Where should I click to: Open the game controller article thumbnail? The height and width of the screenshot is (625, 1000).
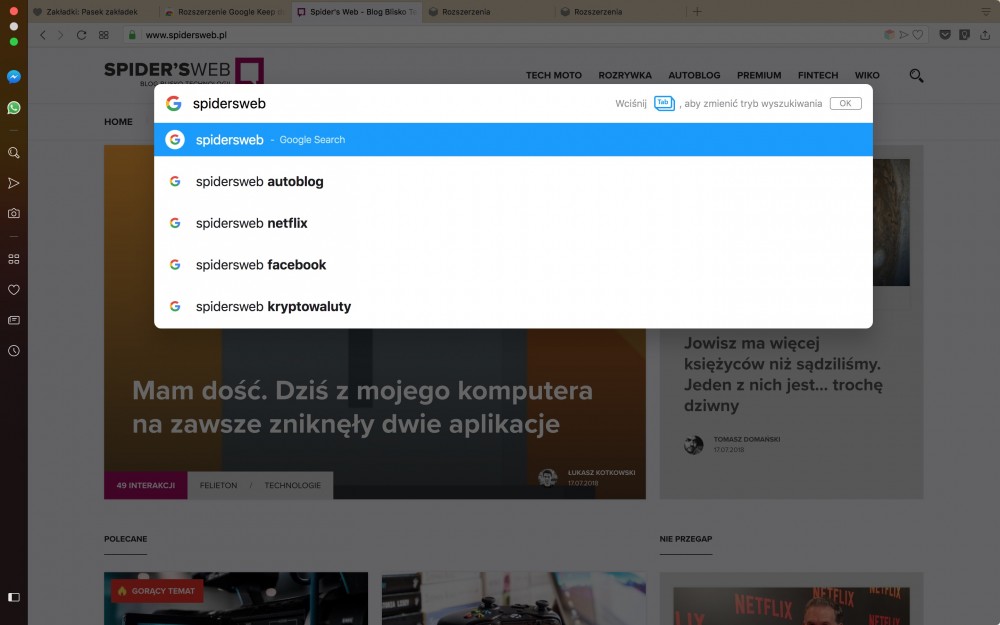tap(513, 598)
